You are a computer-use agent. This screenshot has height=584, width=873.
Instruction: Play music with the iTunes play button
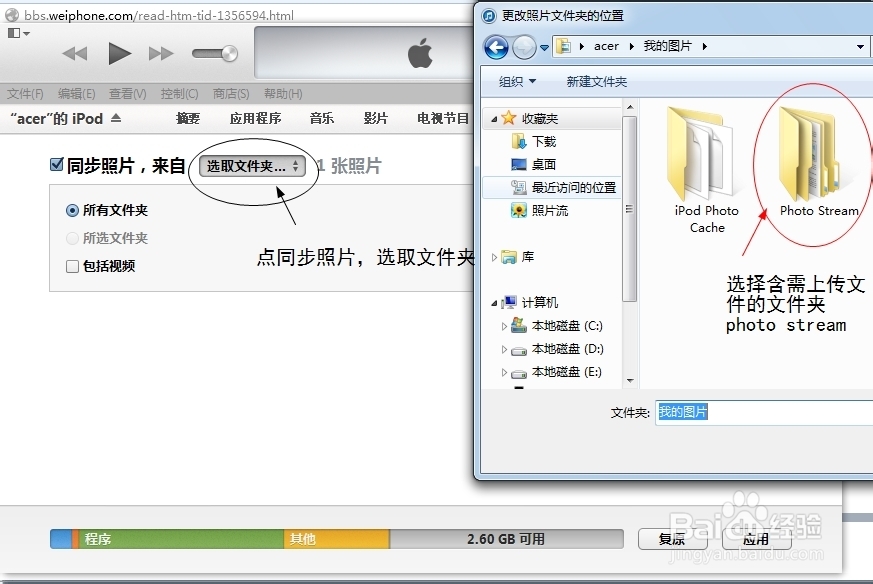pyautogui.click(x=119, y=53)
